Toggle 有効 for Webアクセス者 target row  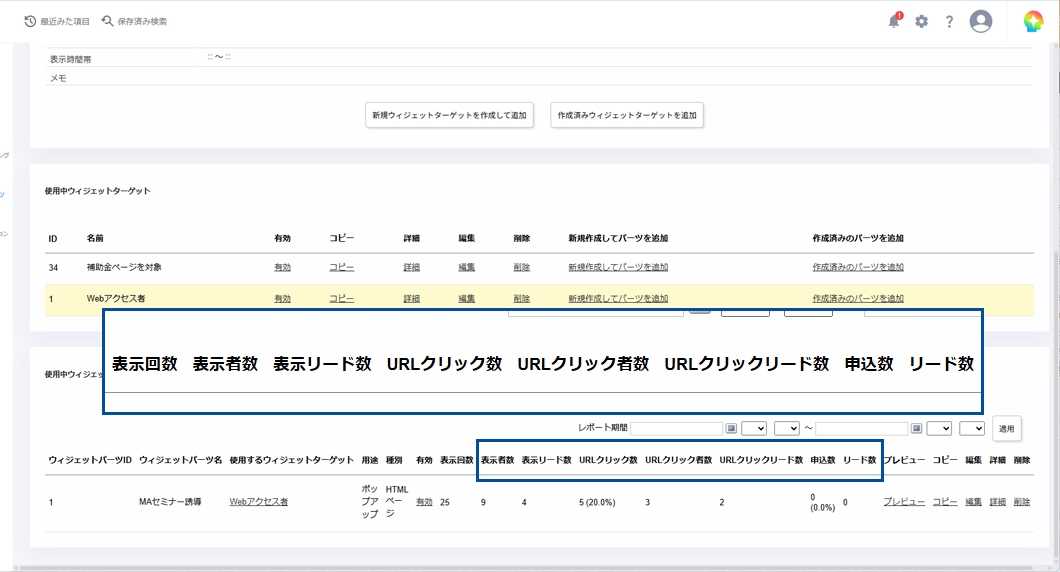[x=282, y=299]
